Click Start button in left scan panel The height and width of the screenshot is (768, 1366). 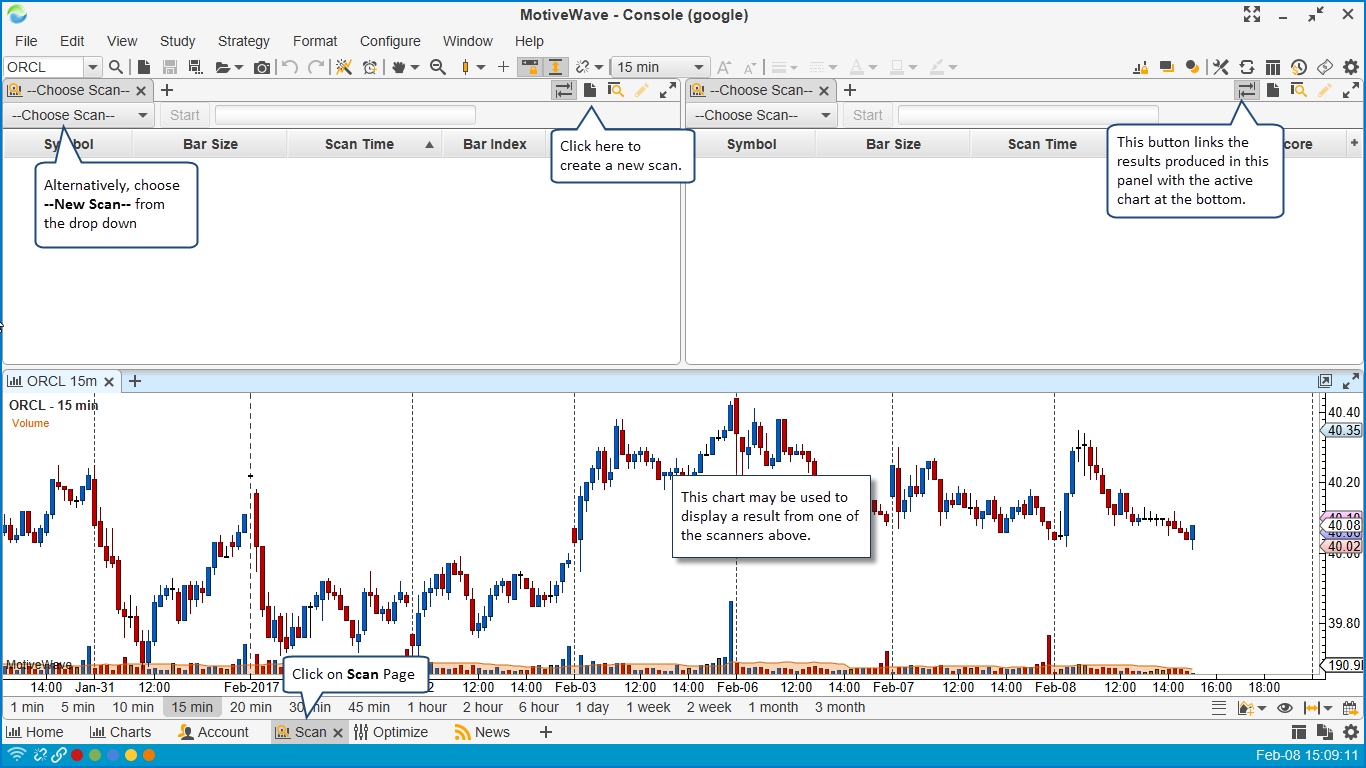[185, 115]
